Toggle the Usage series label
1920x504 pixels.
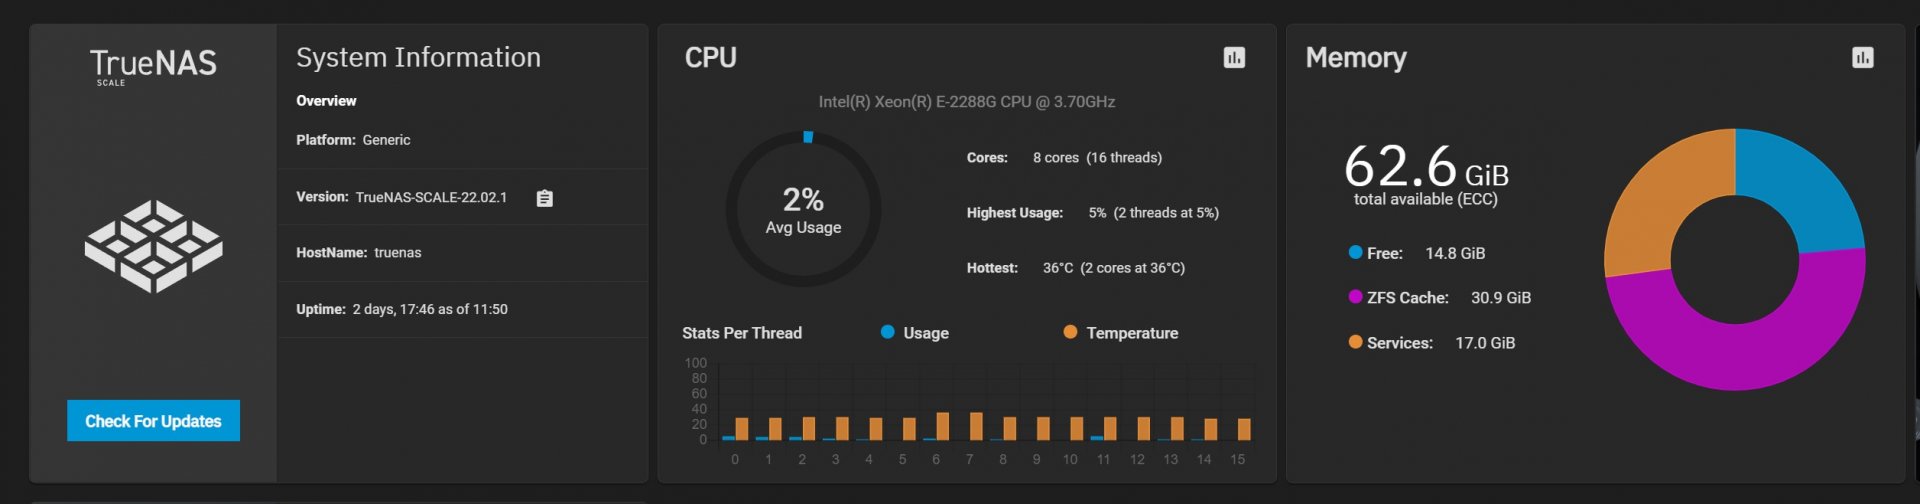coord(926,333)
